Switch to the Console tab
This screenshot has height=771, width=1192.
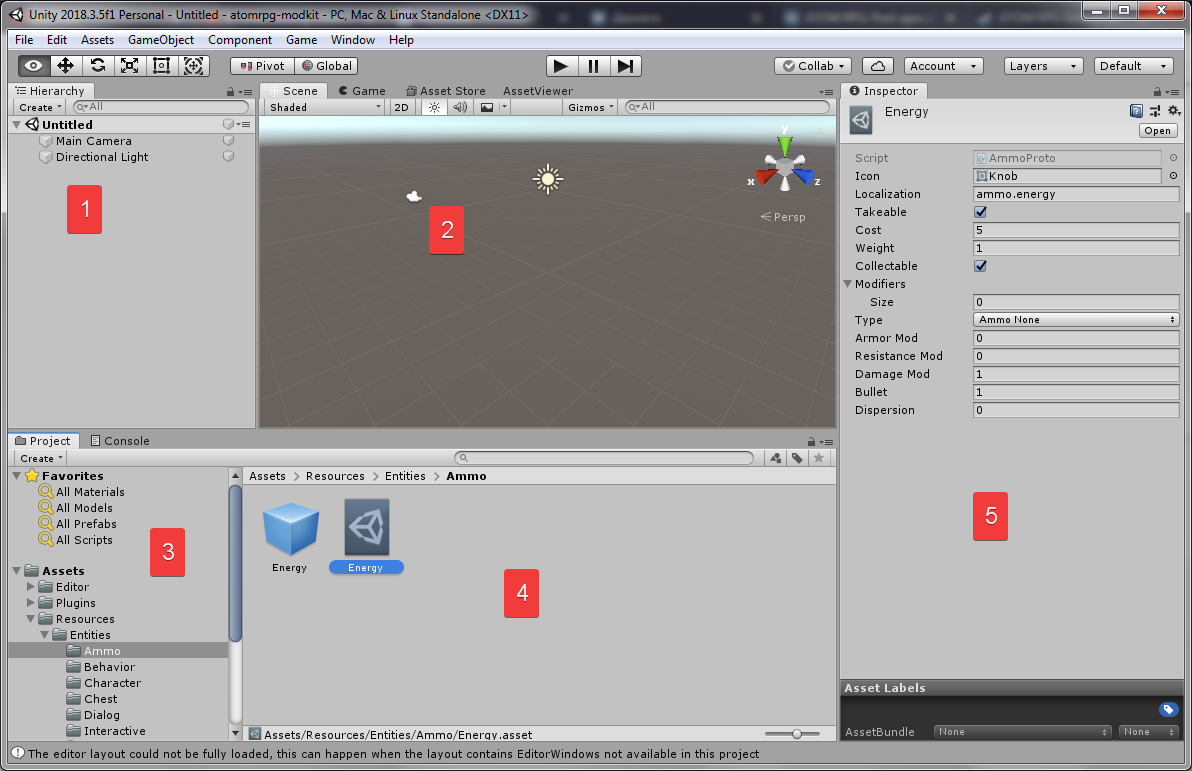click(120, 441)
